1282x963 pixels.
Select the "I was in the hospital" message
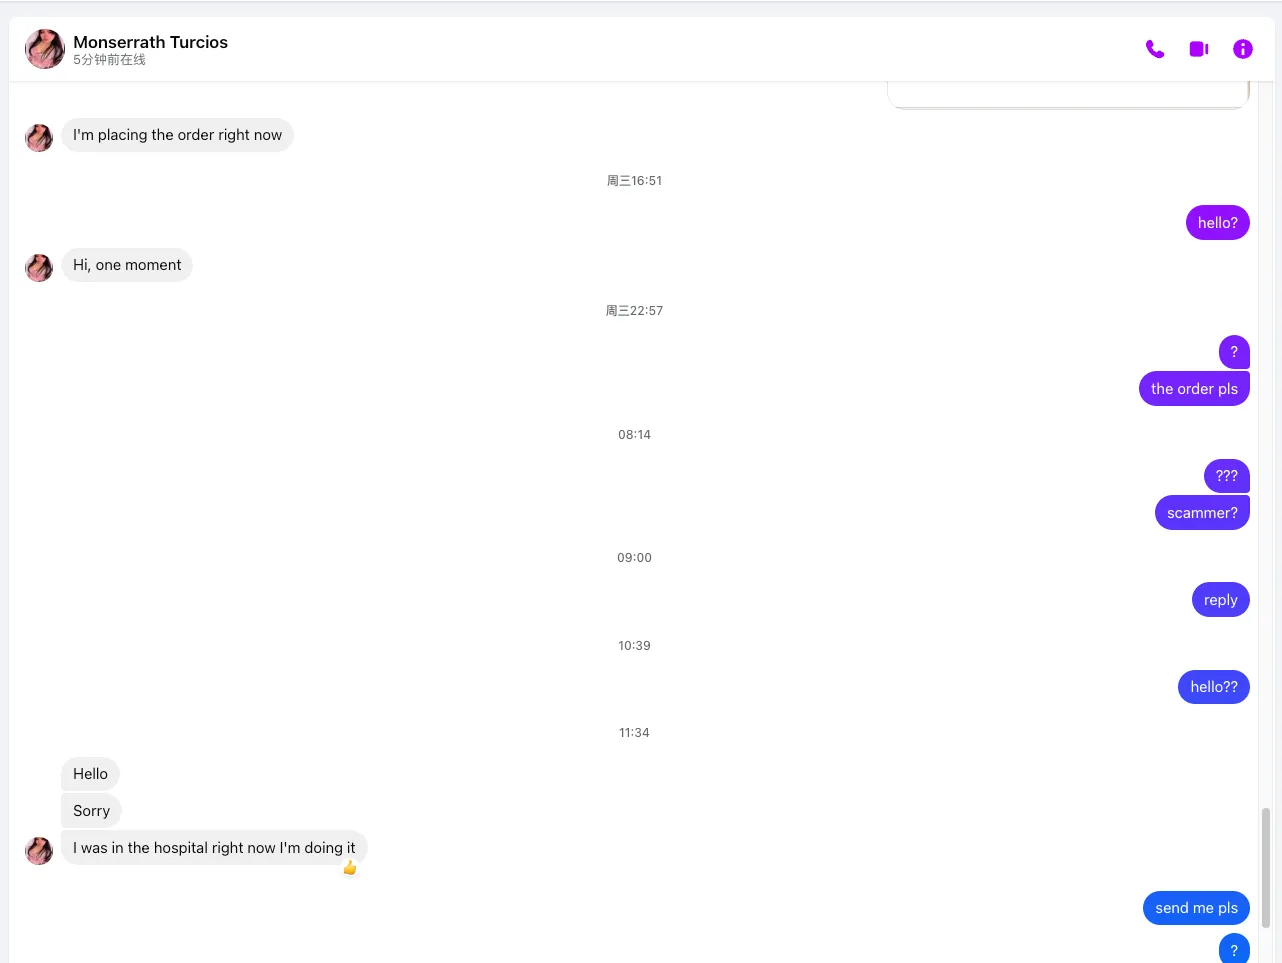click(x=214, y=848)
